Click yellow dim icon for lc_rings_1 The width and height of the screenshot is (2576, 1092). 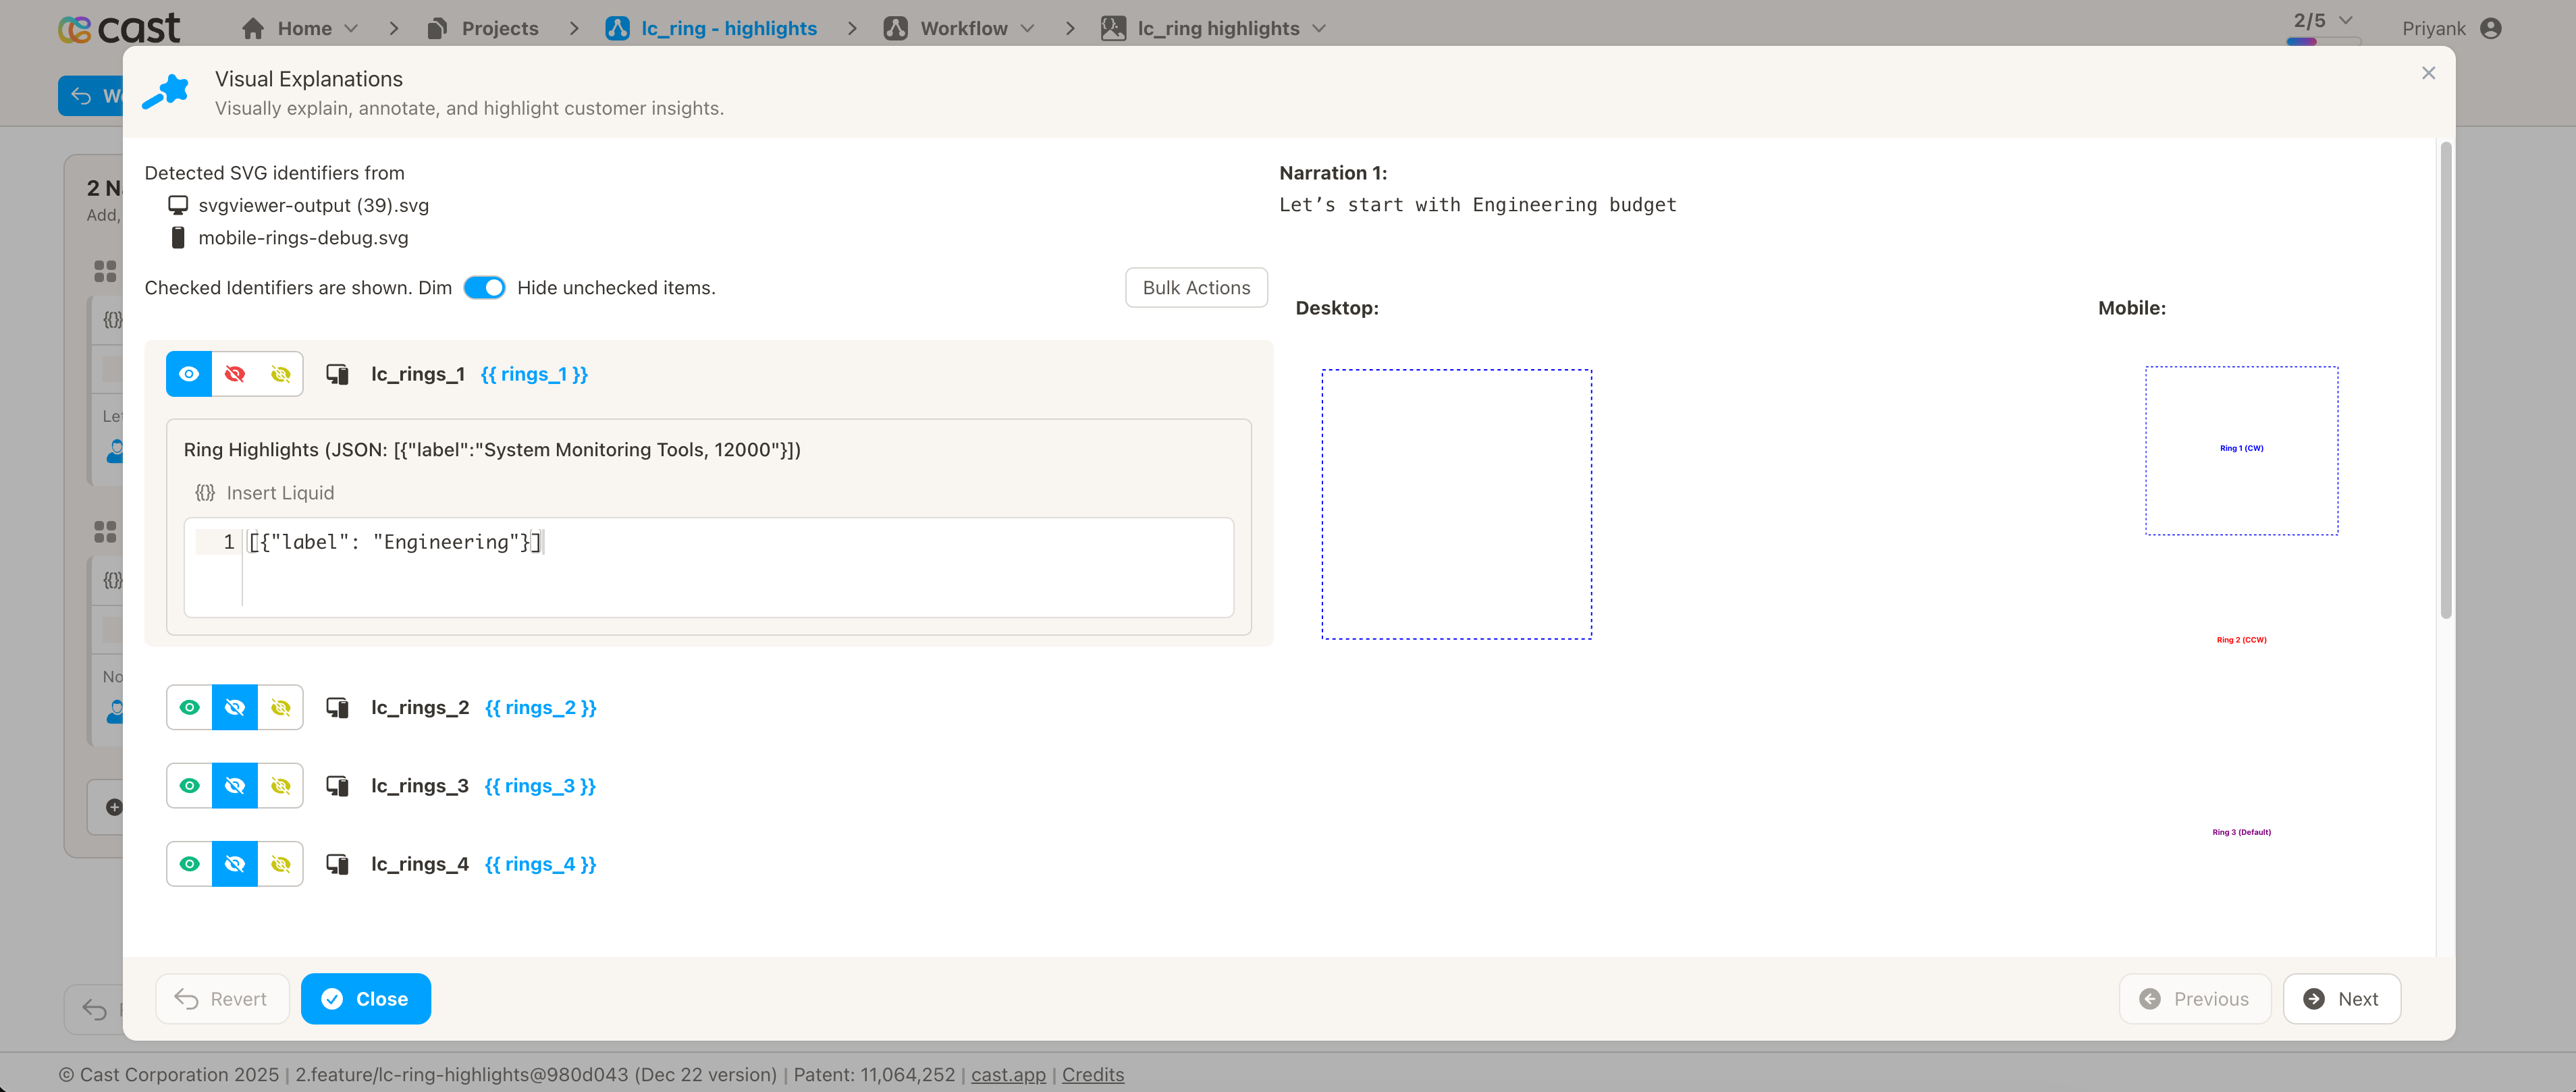(281, 374)
